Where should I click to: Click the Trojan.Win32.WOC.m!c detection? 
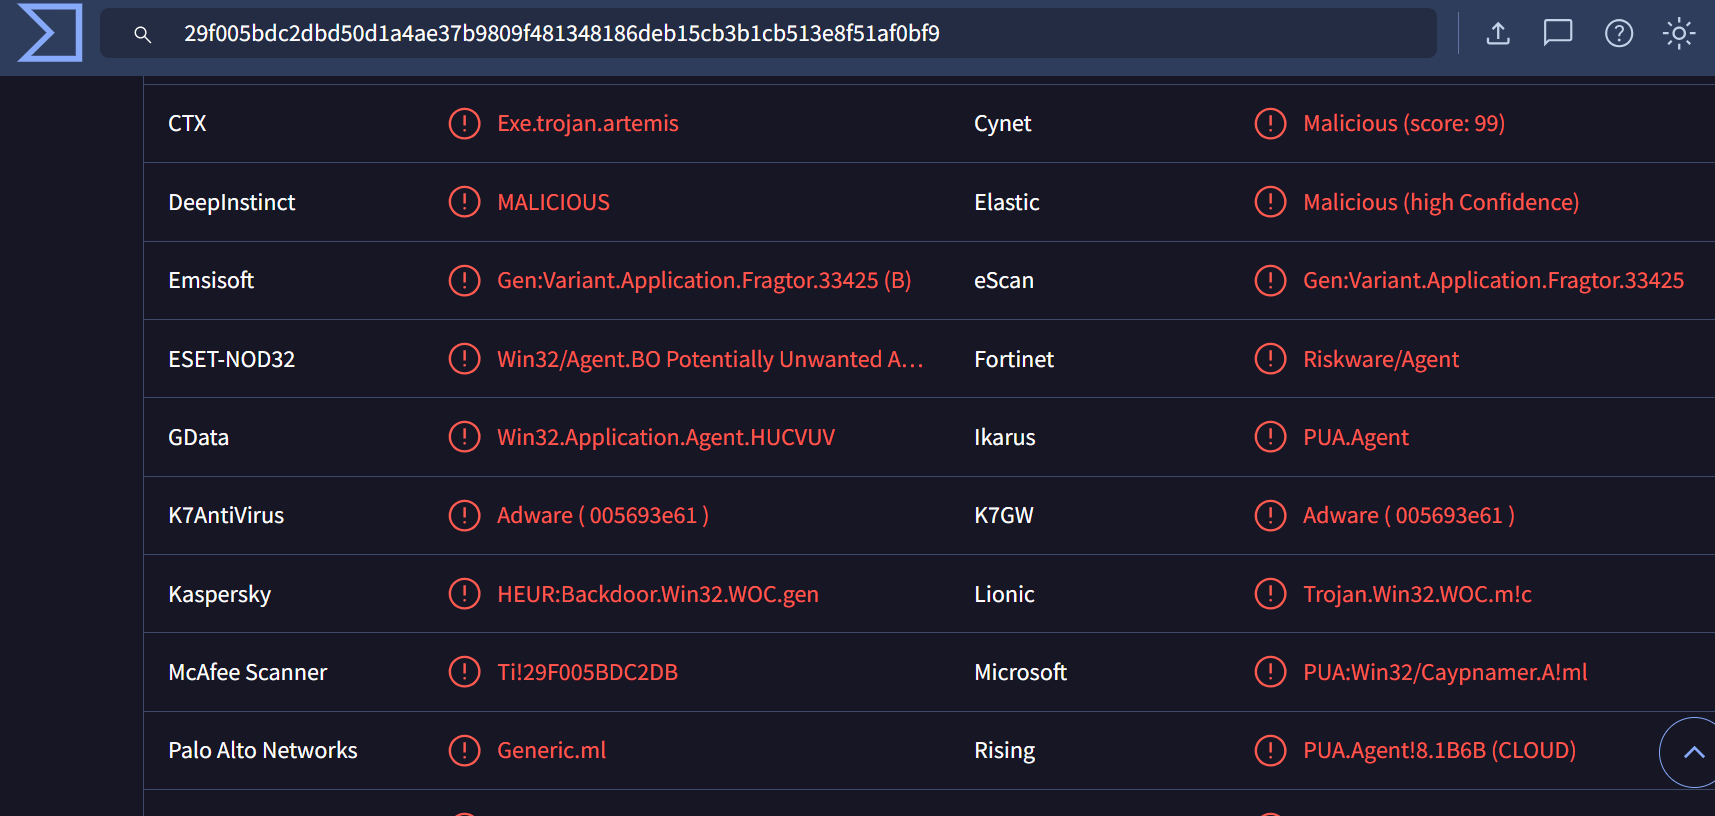pos(1418,594)
